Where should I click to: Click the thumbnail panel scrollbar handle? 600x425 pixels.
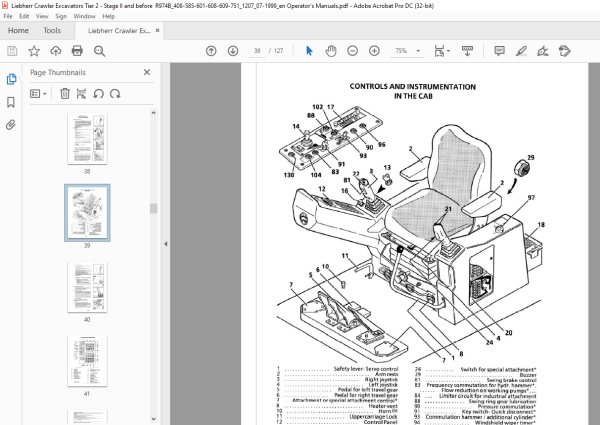tap(153, 208)
